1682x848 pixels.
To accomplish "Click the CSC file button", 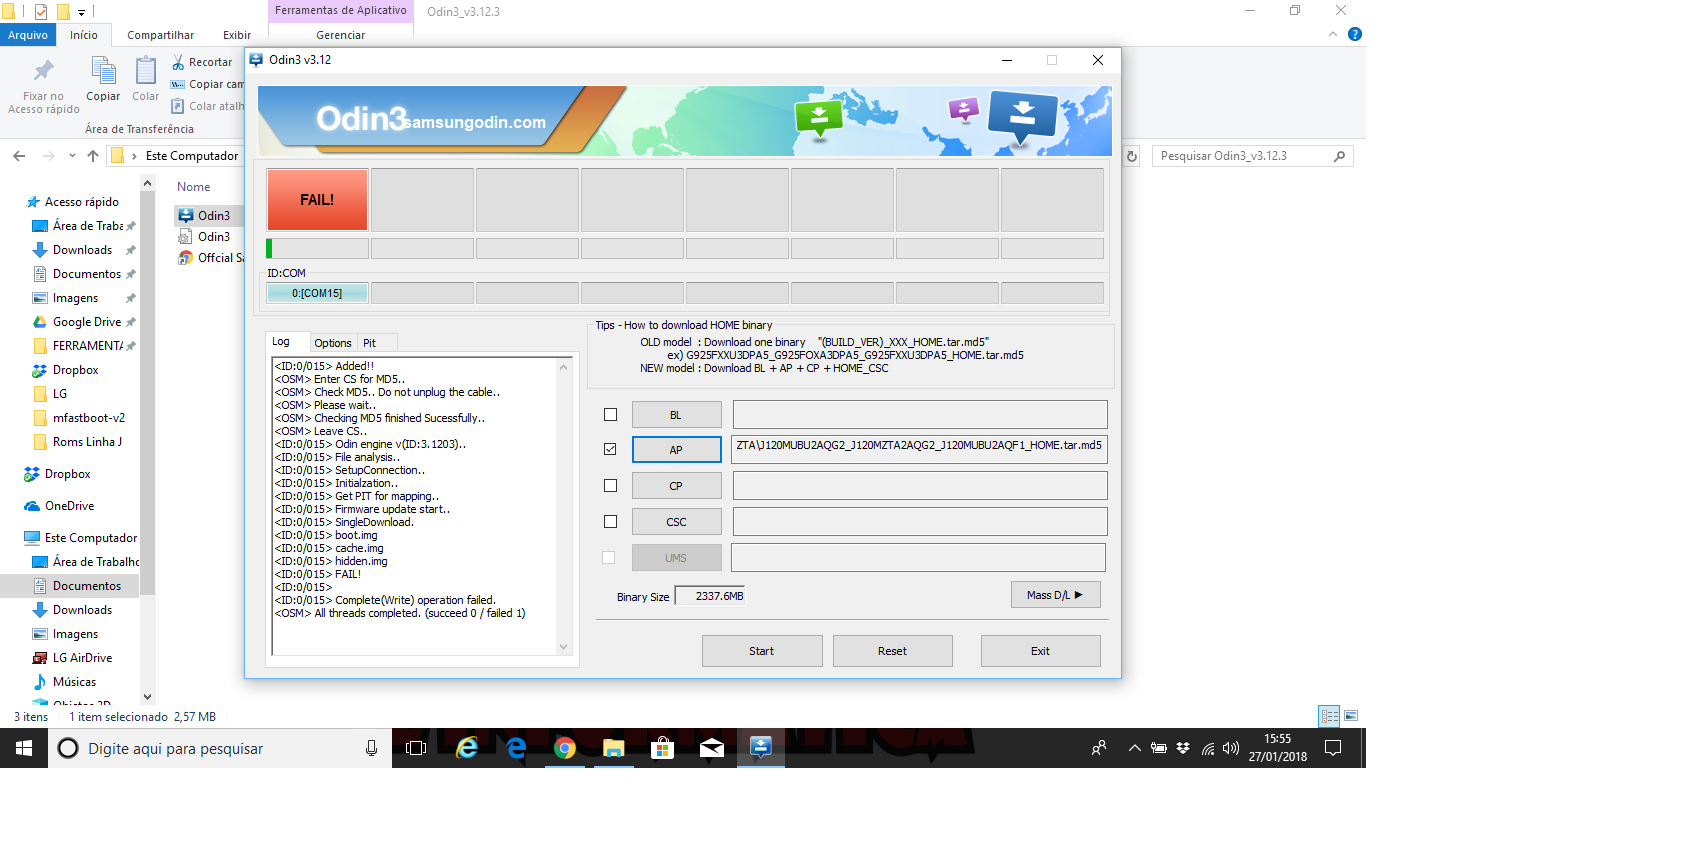I will click(x=676, y=522).
